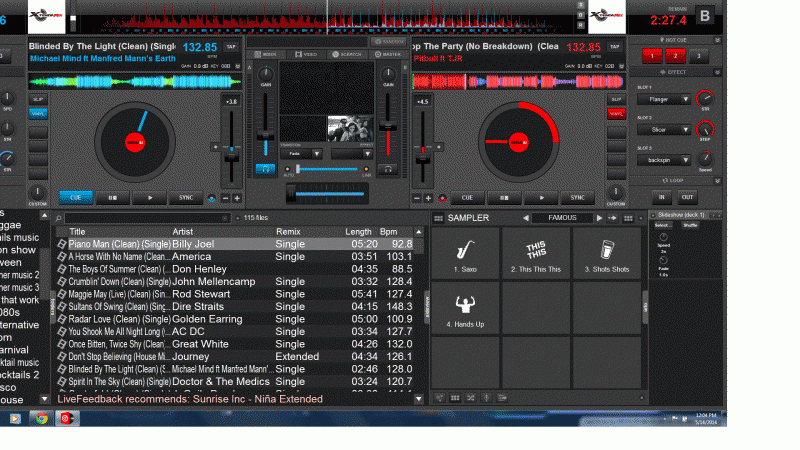Click the pitch bend minus on left deck
The width and height of the screenshot is (800, 450).
225,198
